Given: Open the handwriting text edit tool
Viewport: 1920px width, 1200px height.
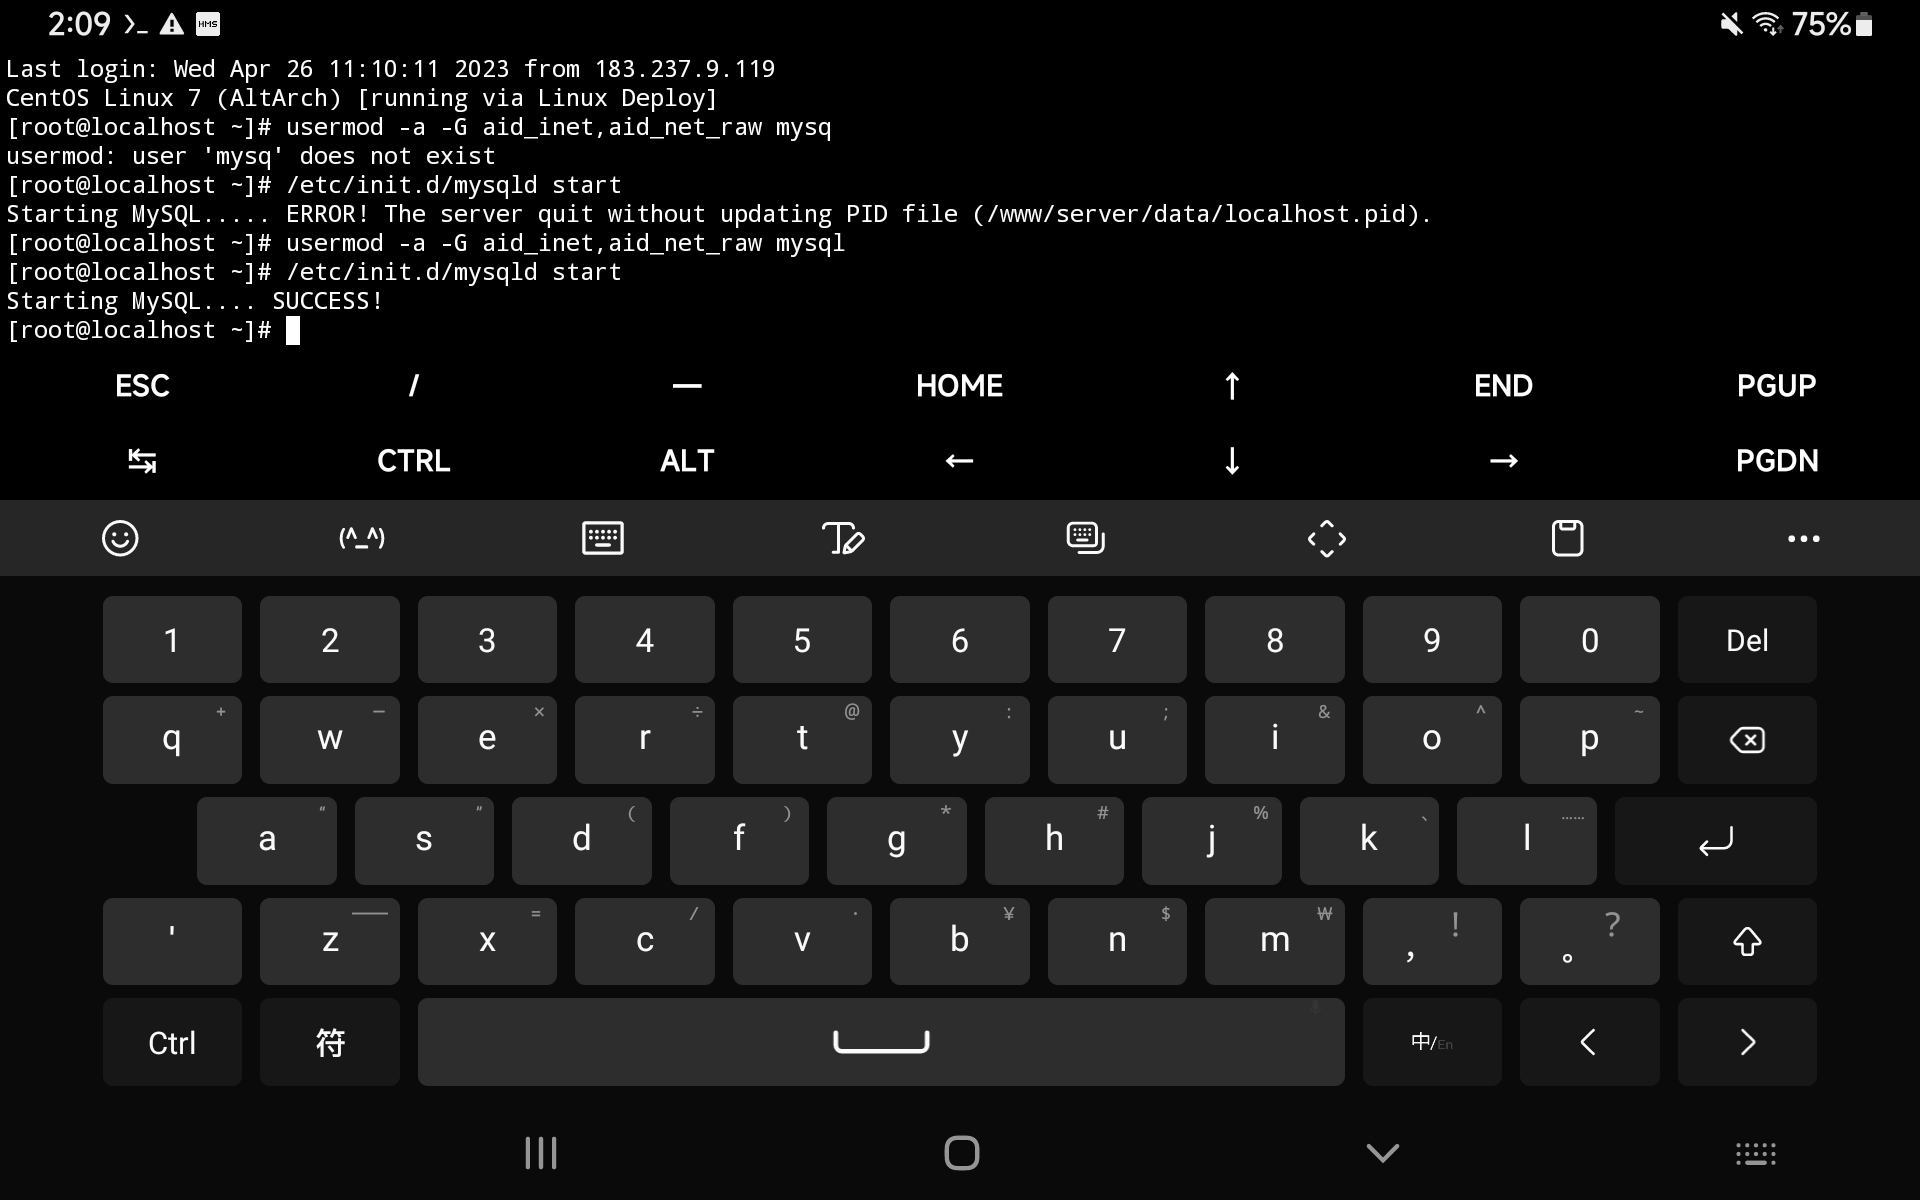Looking at the screenshot, I should [x=844, y=539].
